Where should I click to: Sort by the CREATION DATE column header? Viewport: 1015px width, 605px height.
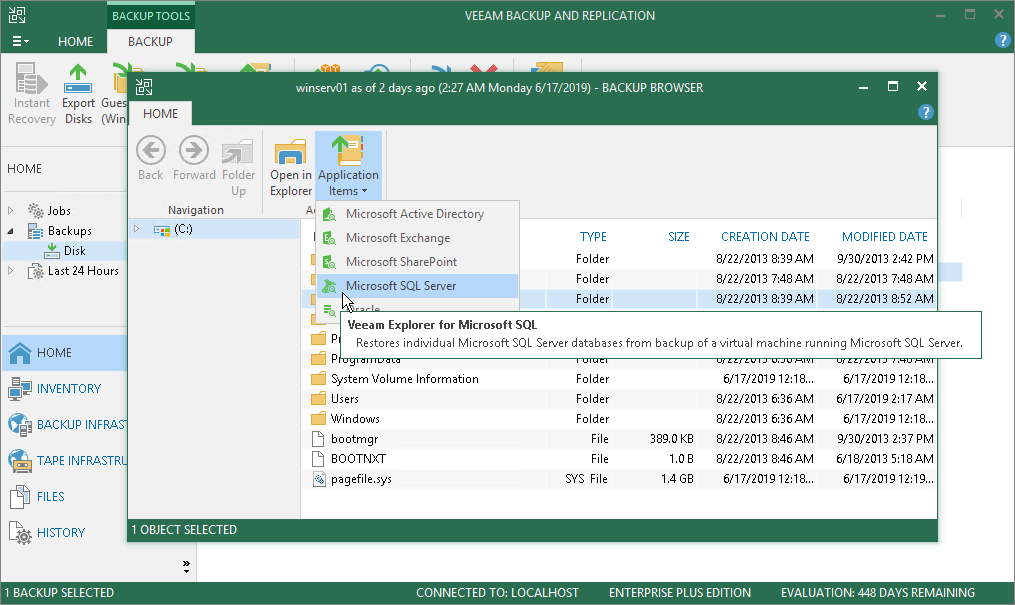tap(765, 237)
